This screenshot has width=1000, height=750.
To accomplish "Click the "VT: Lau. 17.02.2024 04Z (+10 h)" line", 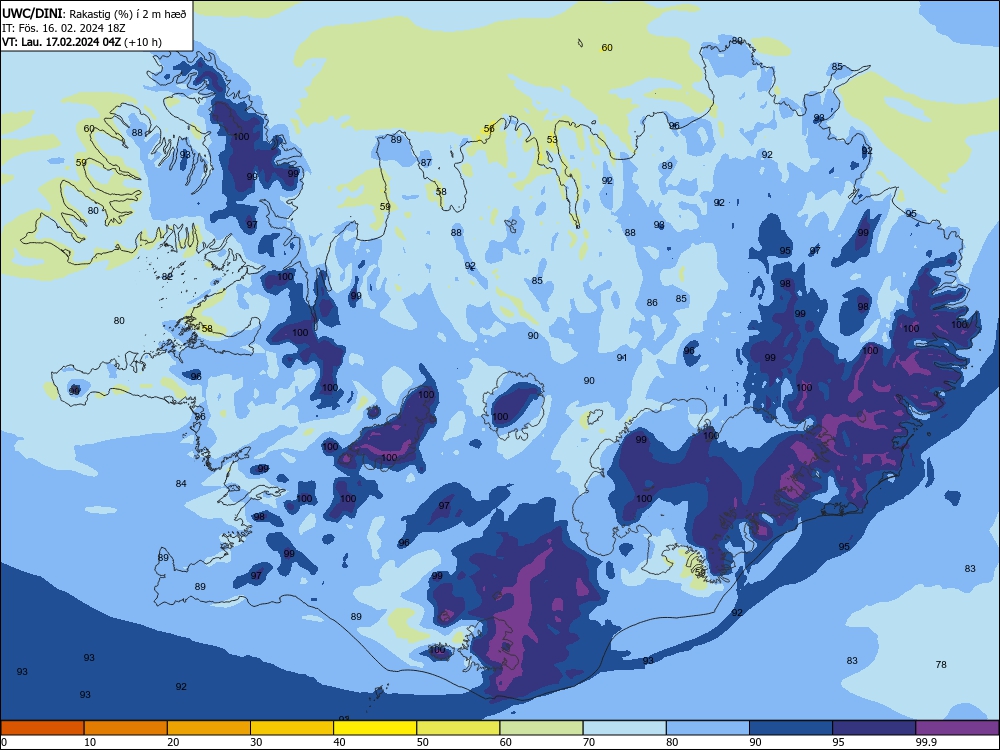I will [82, 42].
